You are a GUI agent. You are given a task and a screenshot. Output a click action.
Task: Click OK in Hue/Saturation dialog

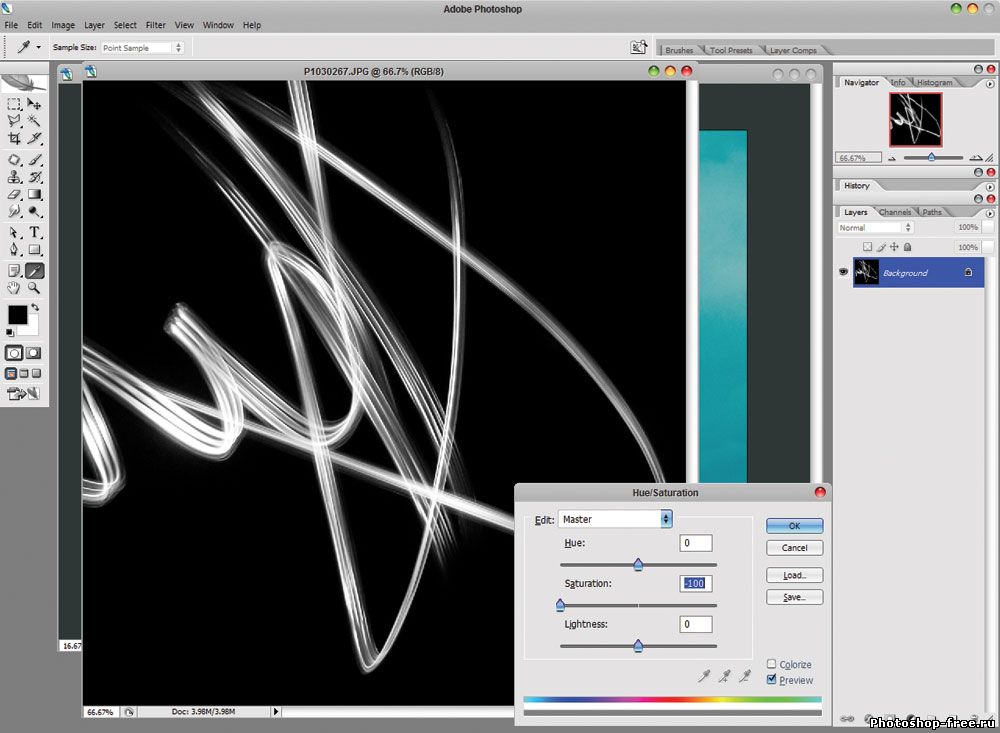coord(794,526)
